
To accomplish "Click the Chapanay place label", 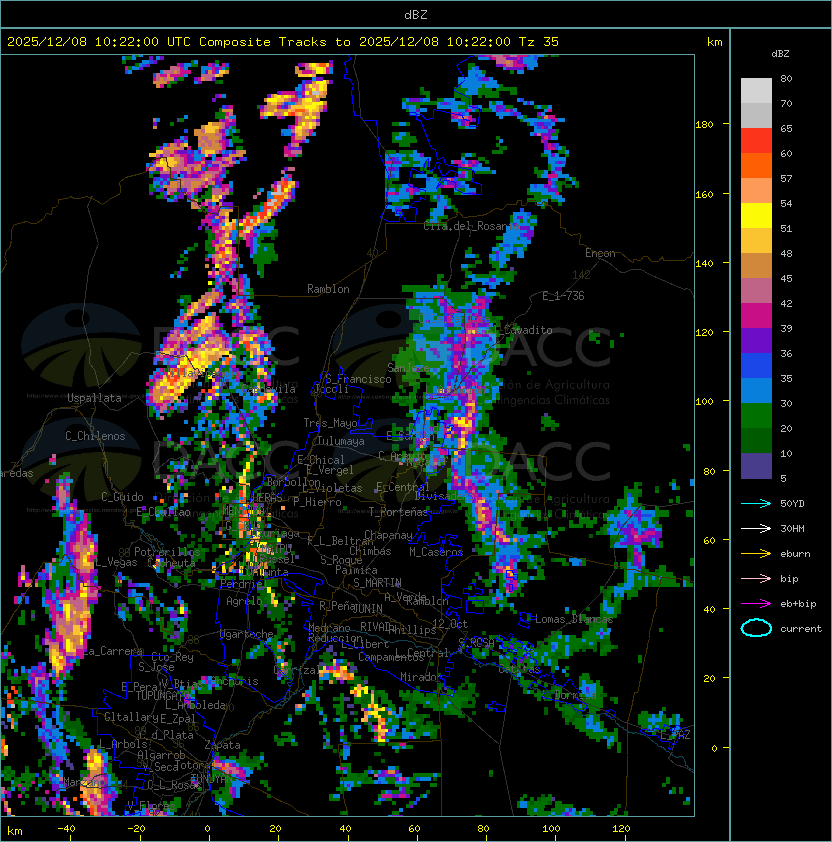I will 388,535.
